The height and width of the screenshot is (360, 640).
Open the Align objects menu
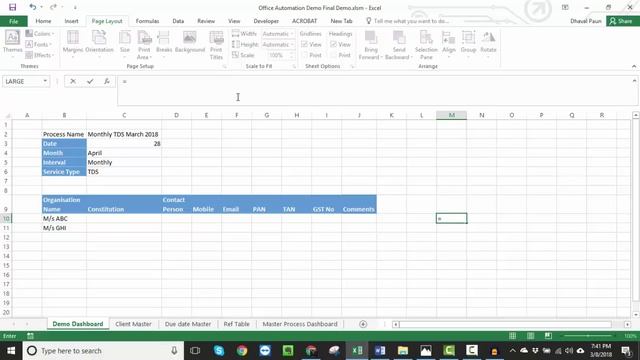(x=449, y=44)
